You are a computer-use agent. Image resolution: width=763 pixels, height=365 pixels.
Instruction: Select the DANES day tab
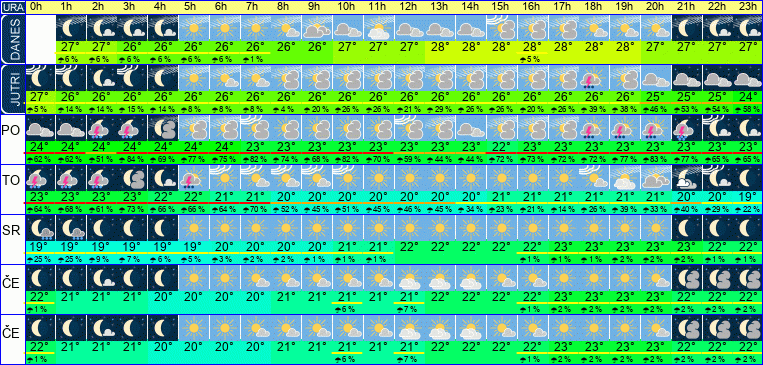pyautogui.click(x=12, y=39)
